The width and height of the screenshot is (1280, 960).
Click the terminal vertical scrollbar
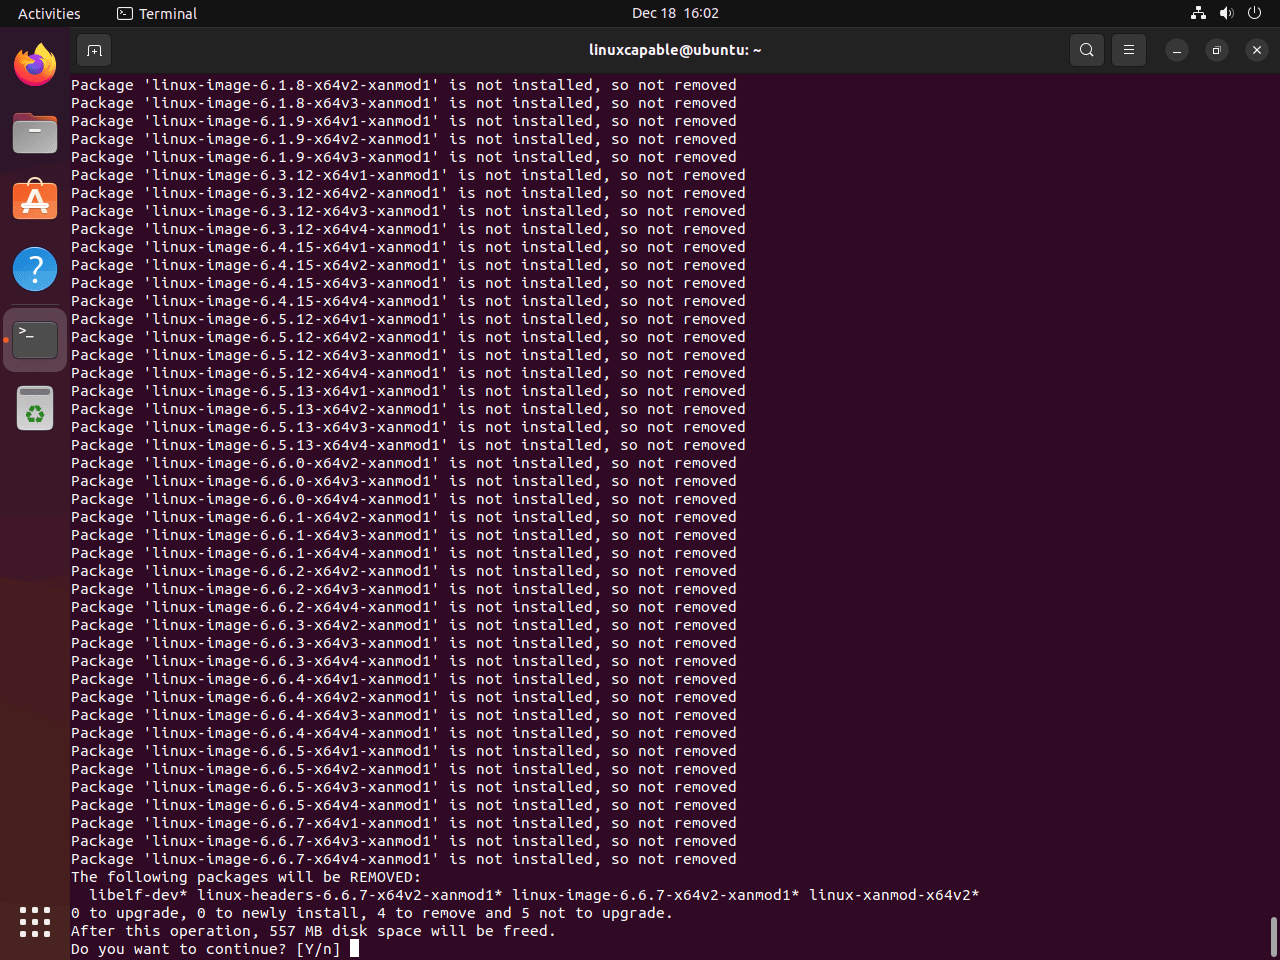point(1273,936)
